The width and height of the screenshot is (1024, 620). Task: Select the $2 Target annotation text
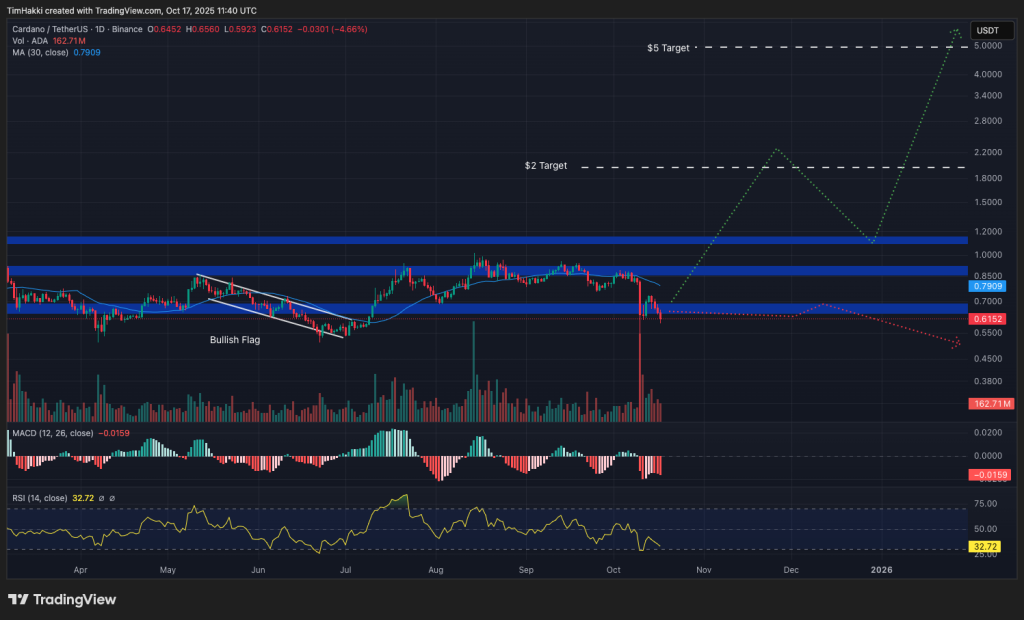548,165
